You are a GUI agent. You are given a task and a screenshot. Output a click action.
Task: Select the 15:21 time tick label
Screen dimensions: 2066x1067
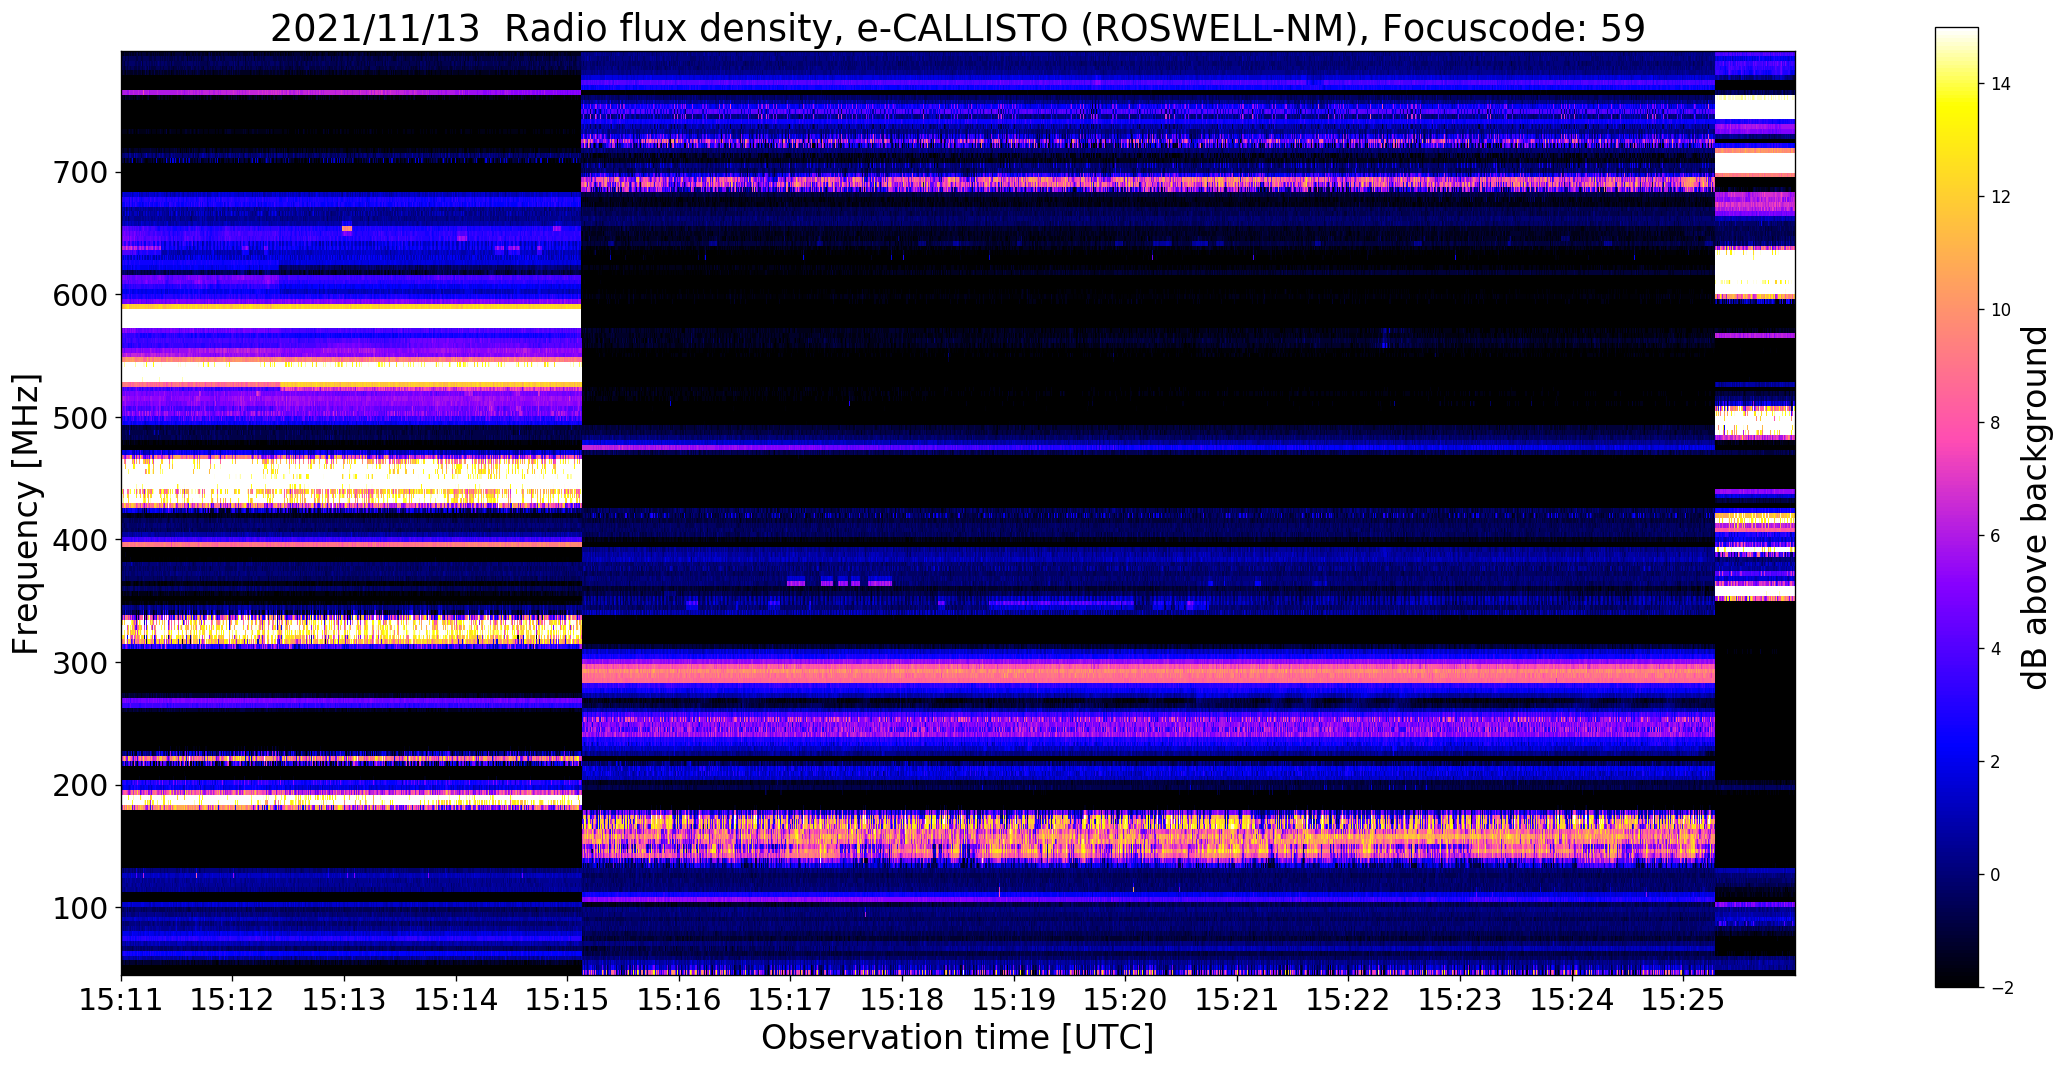point(1237,999)
